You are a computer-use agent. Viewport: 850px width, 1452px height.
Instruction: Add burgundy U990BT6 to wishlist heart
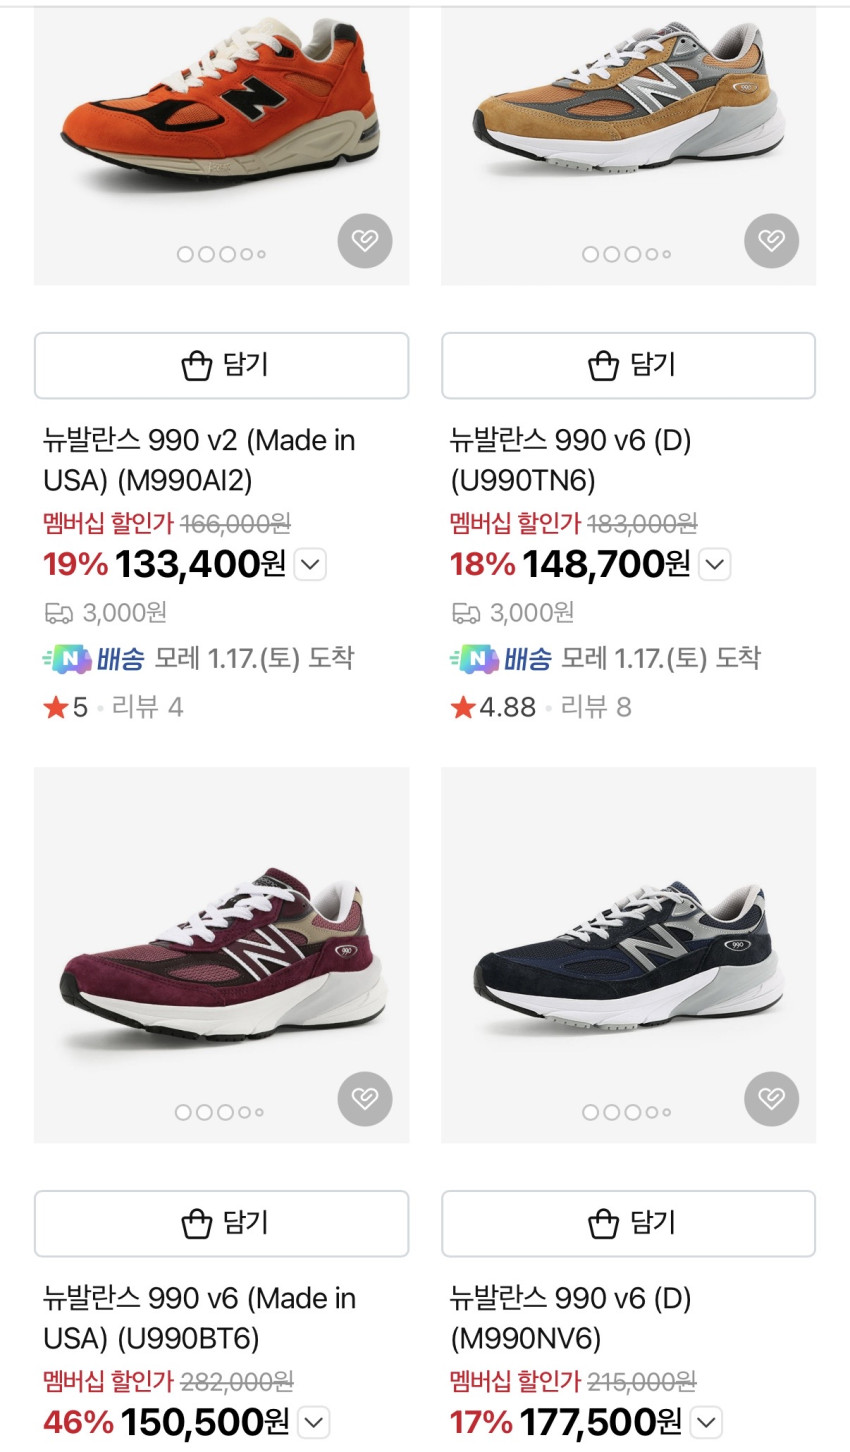tap(365, 1099)
